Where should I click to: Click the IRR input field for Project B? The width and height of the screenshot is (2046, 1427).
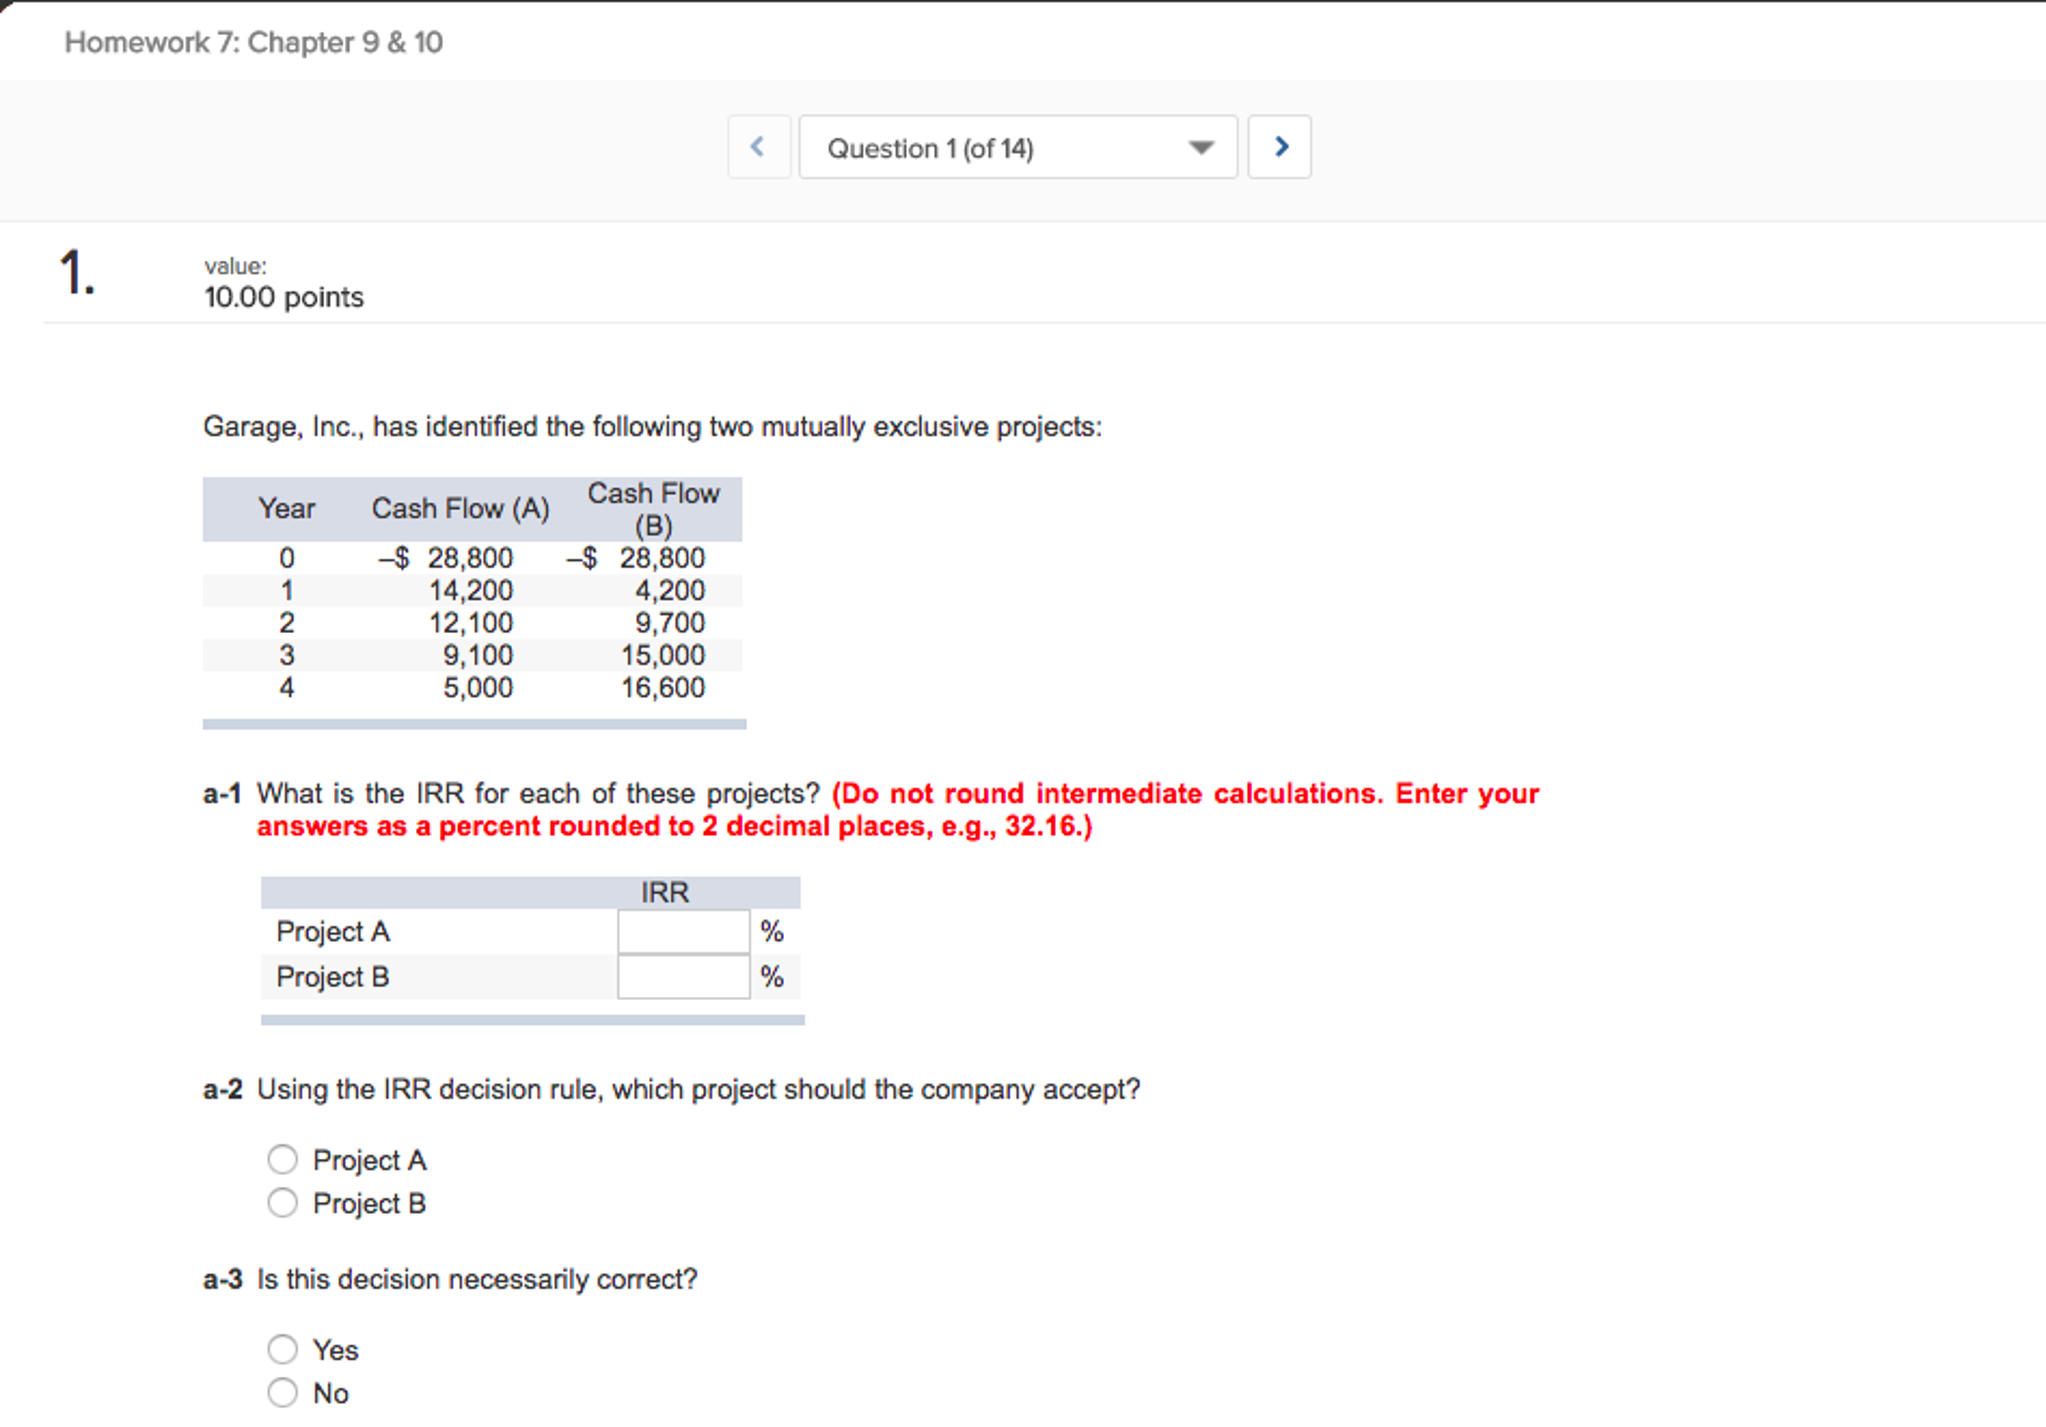tap(683, 977)
